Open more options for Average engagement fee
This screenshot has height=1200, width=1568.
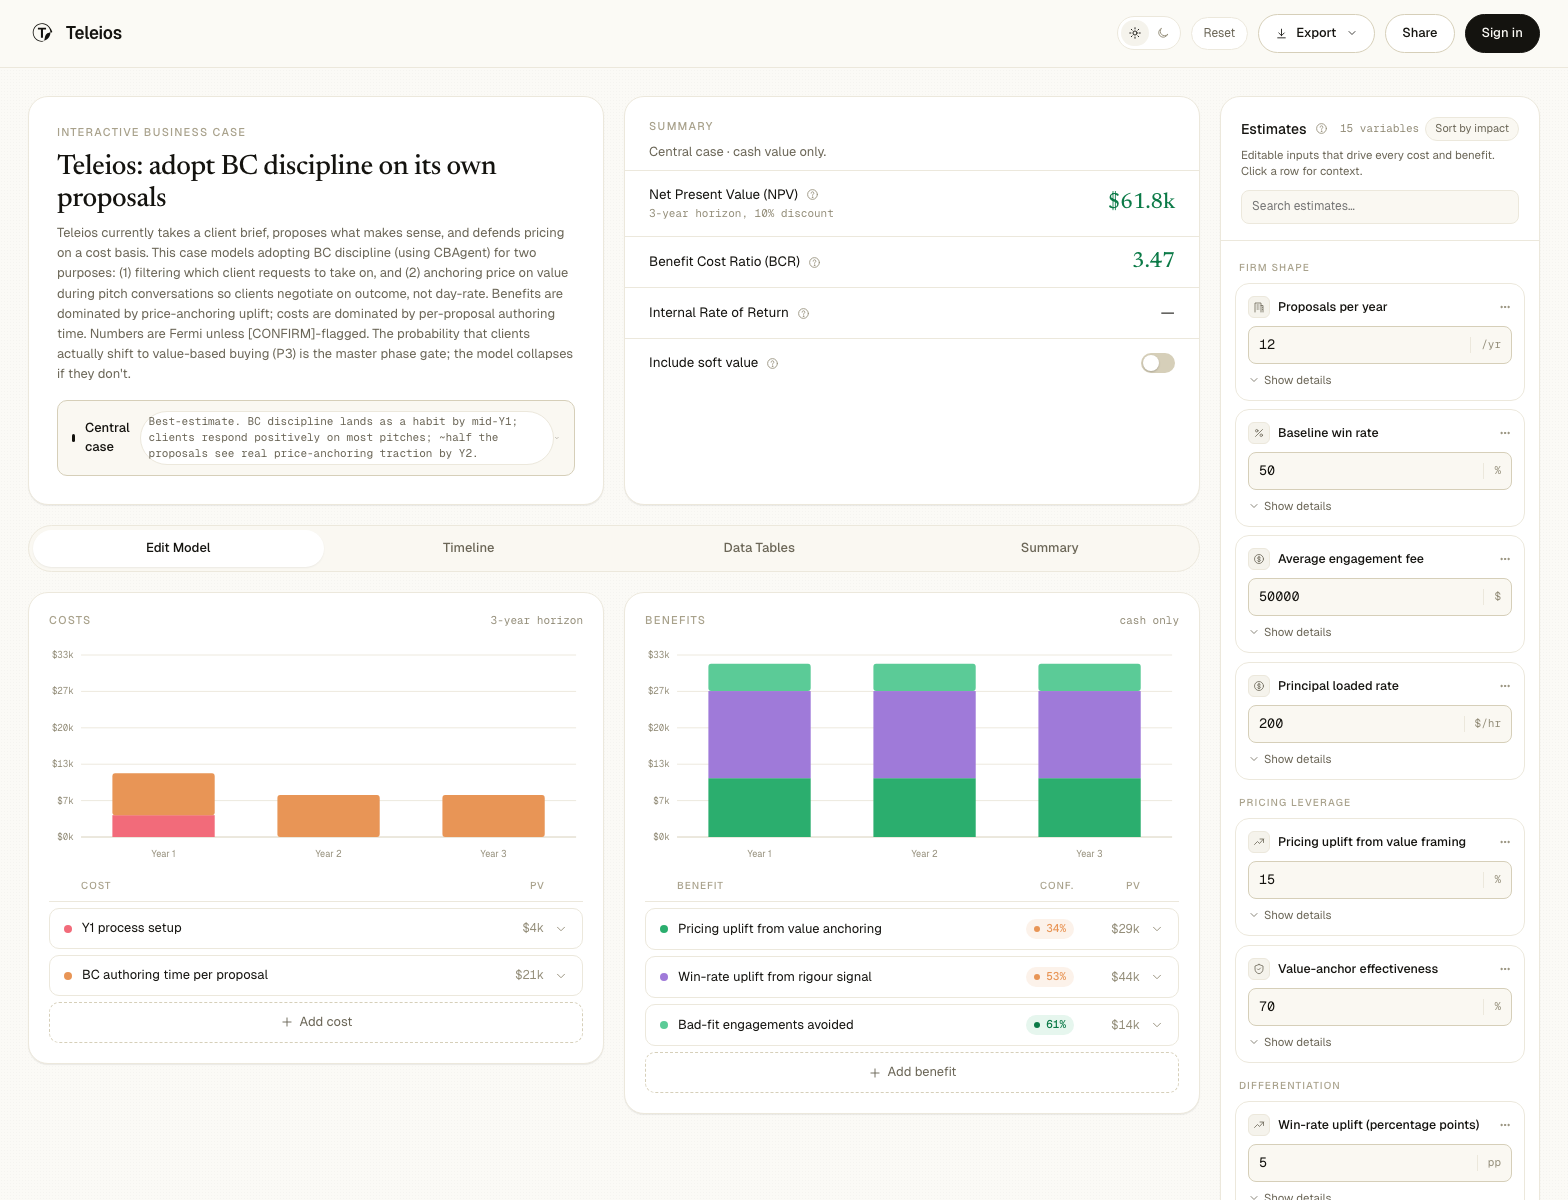click(1505, 559)
